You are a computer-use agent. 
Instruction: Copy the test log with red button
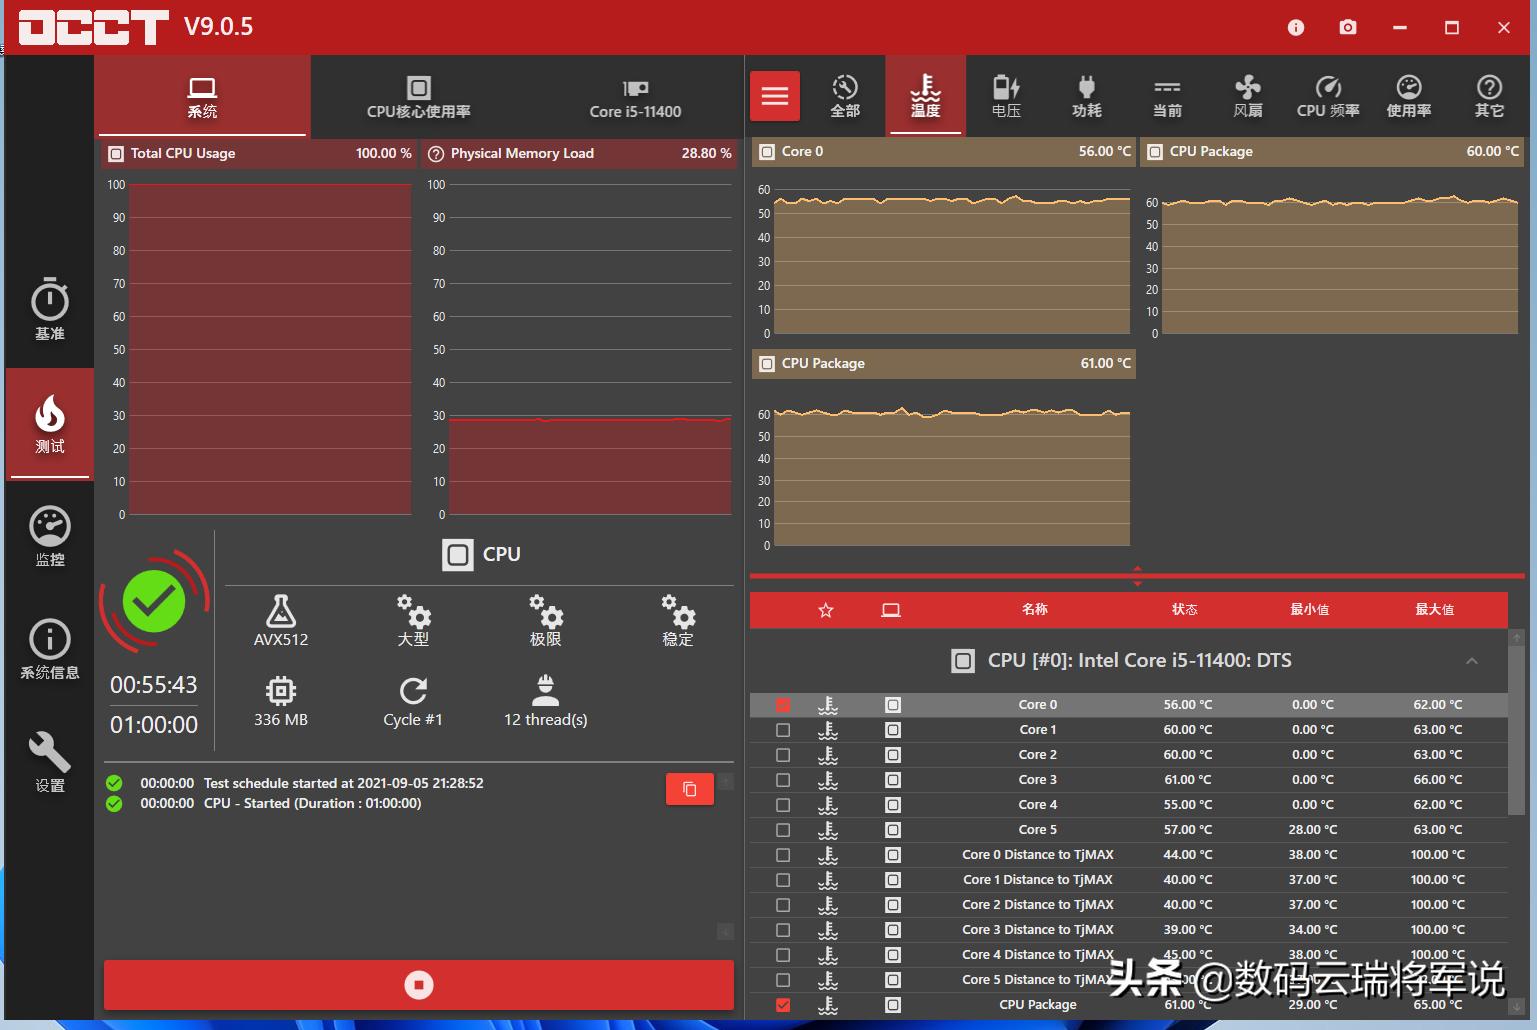pos(689,789)
